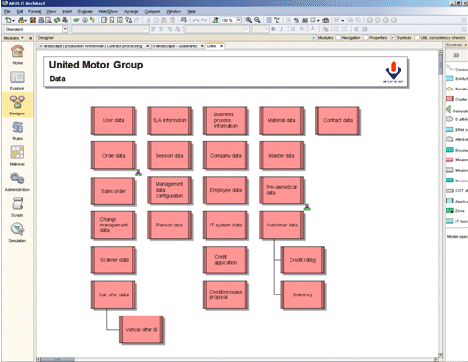Open the Format menu

pyautogui.click(x=34, y=11)
